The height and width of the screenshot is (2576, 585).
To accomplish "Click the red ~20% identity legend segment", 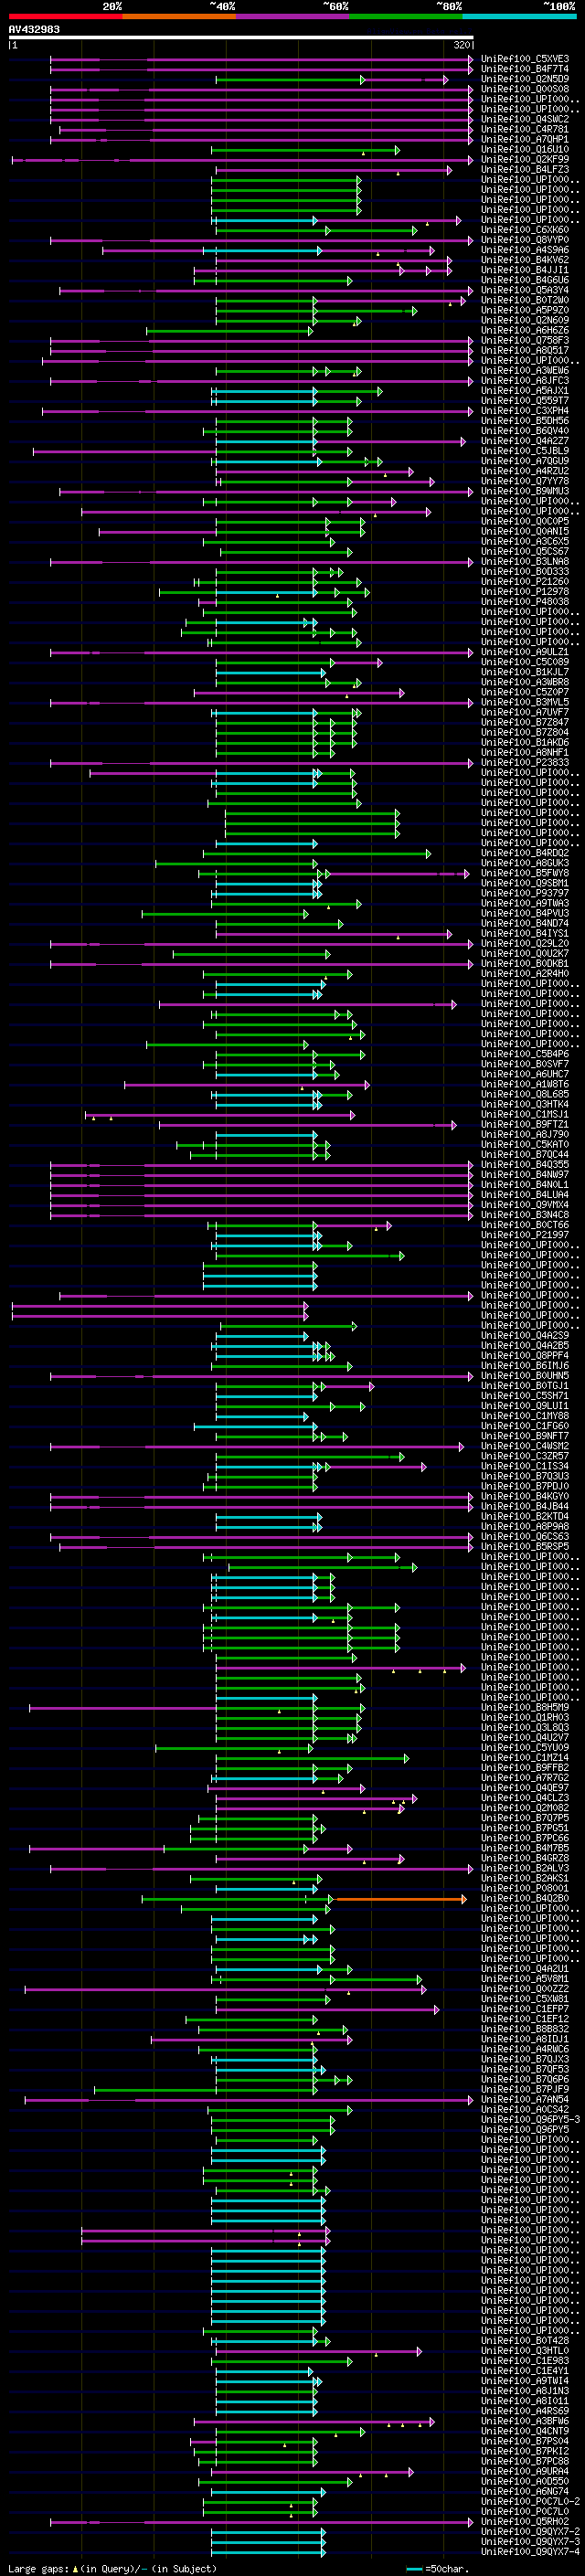I will tap(66, 16).
